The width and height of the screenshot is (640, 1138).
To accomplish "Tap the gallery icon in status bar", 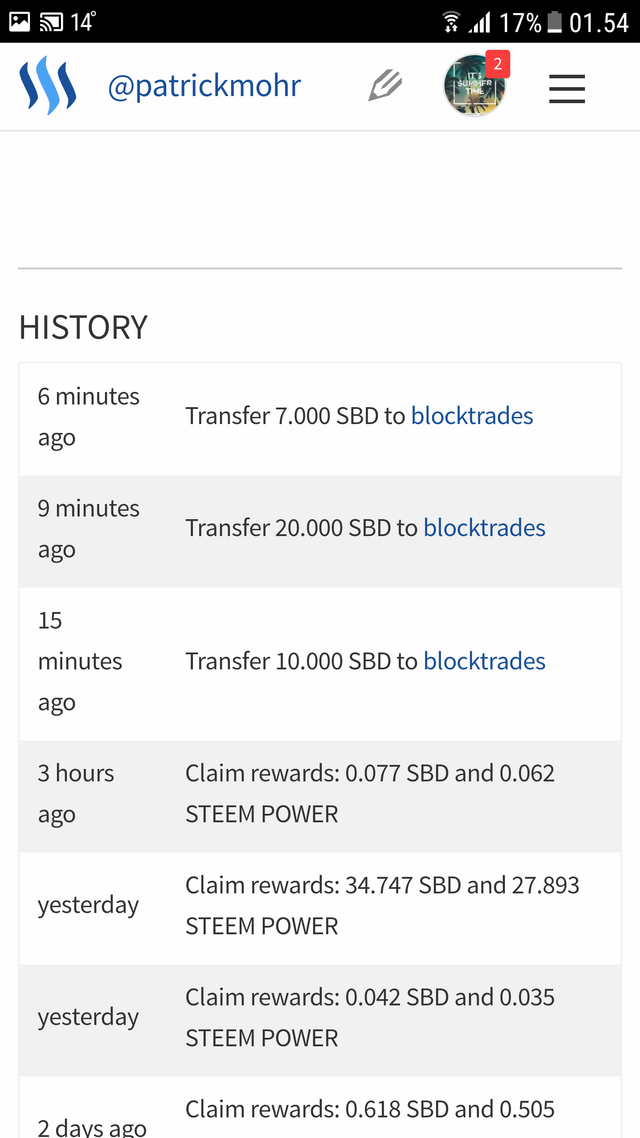I will pyautogui.click(x=20, y=21).
